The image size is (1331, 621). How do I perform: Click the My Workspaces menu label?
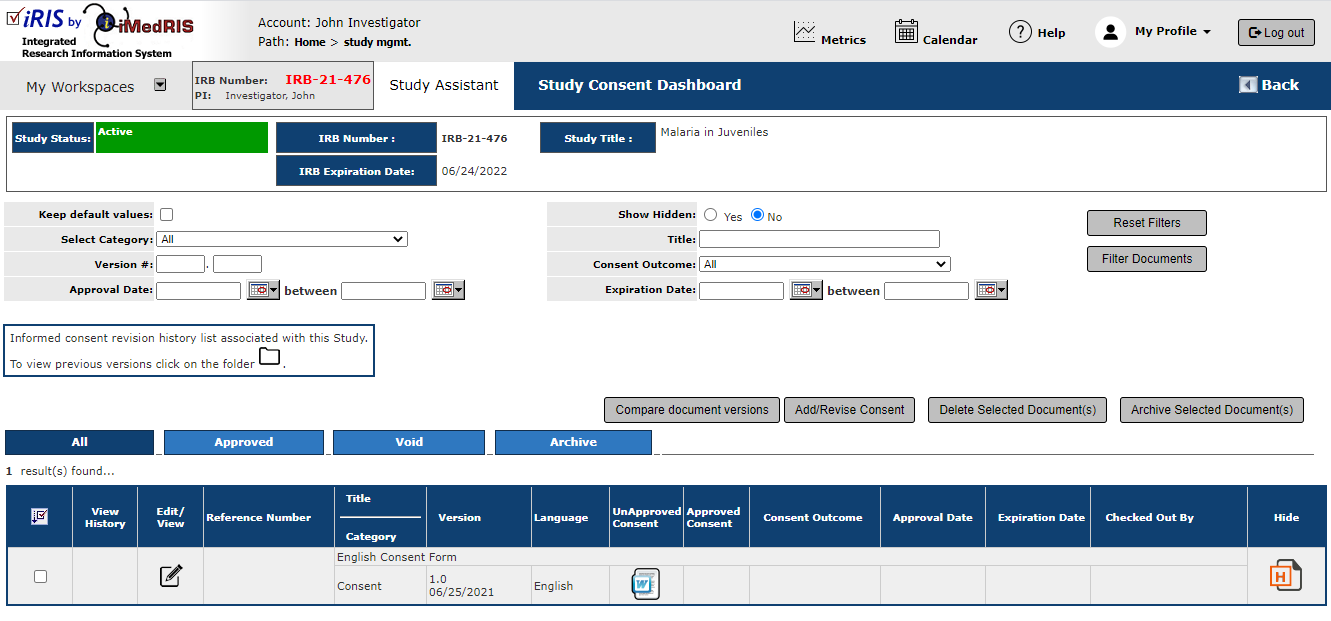pos(80,87)
